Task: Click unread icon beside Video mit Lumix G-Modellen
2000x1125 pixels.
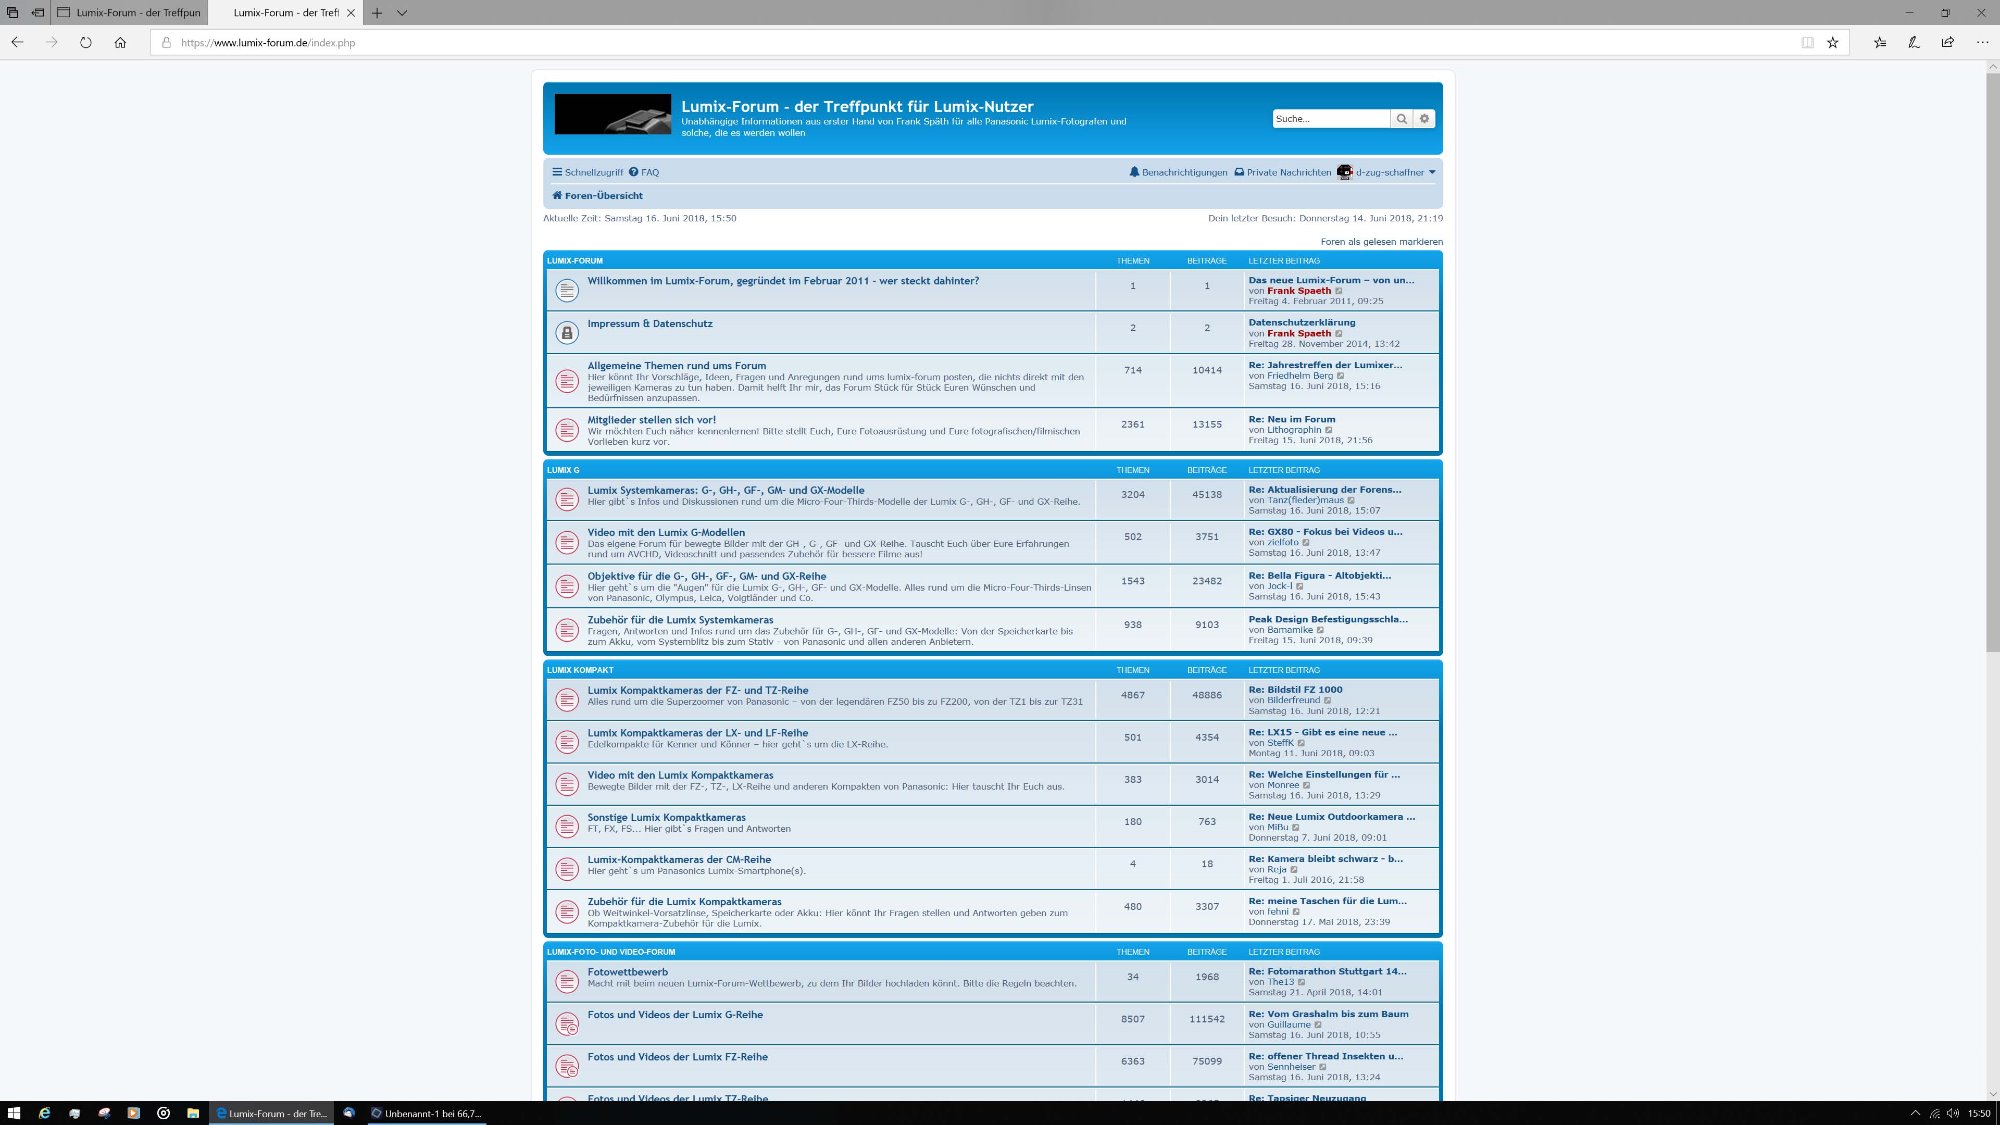Action: coord(567,542)
